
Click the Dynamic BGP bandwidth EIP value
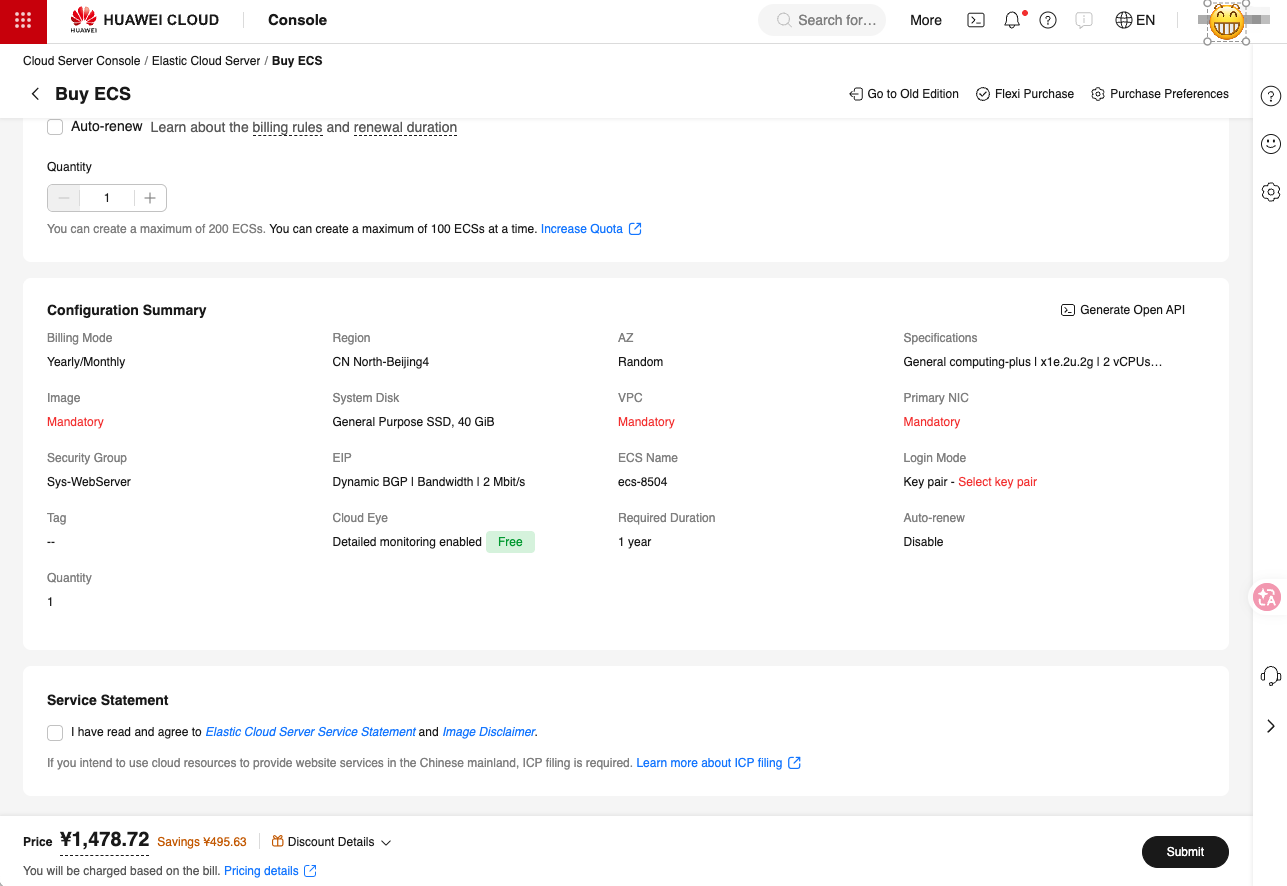[429, 482]
